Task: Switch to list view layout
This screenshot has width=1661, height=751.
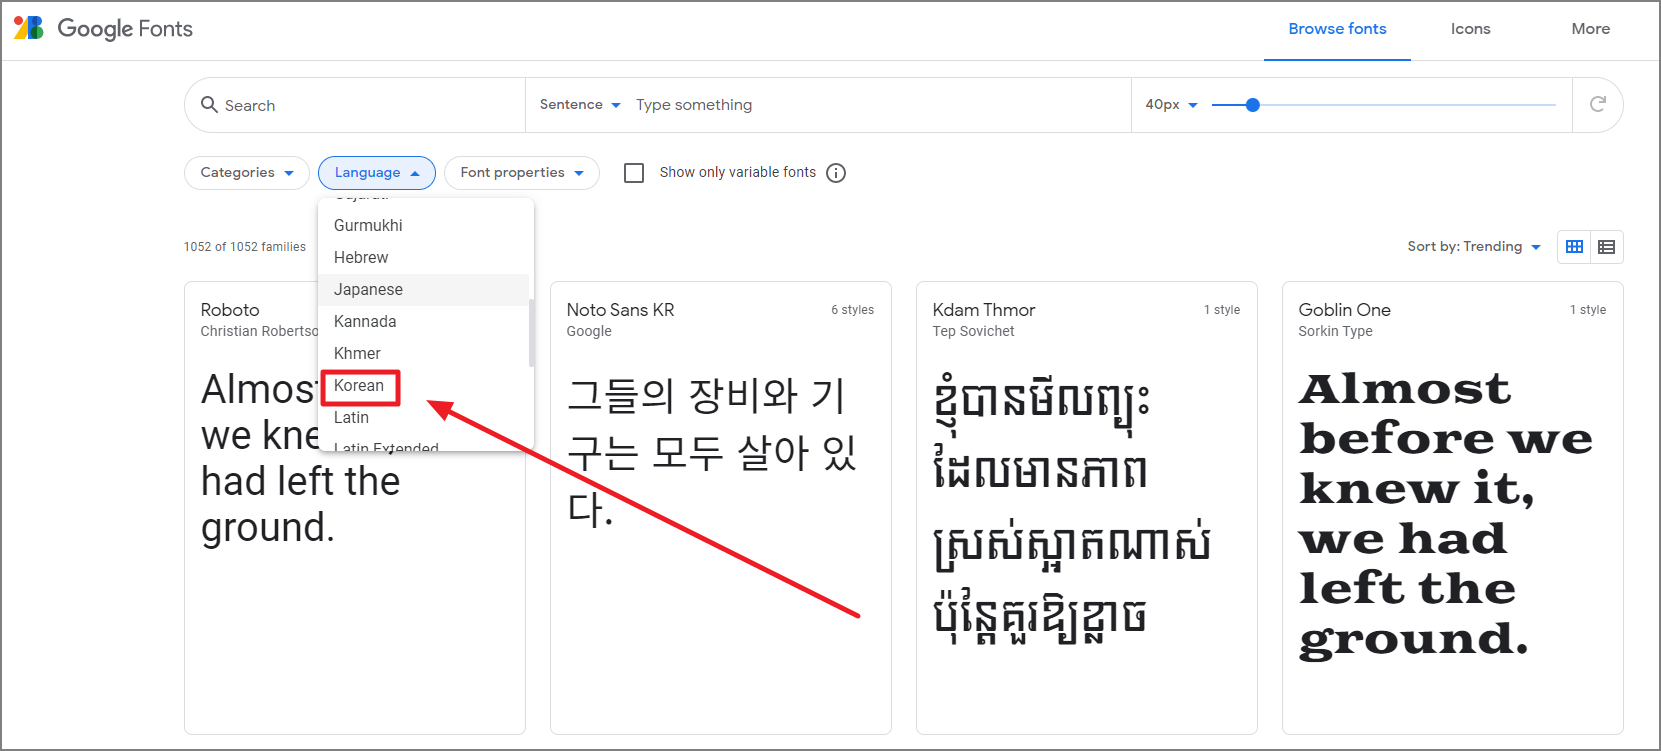Action: point(1606,247)
